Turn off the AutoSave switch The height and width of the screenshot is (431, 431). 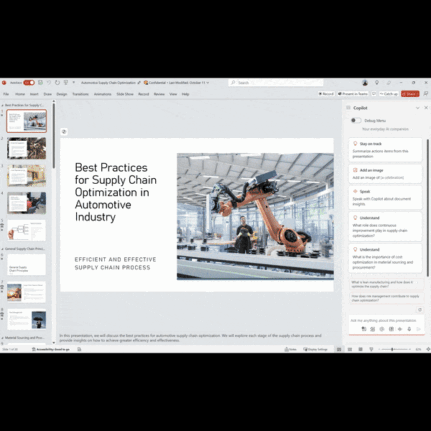pyautogui.click(x=29, y=82)
